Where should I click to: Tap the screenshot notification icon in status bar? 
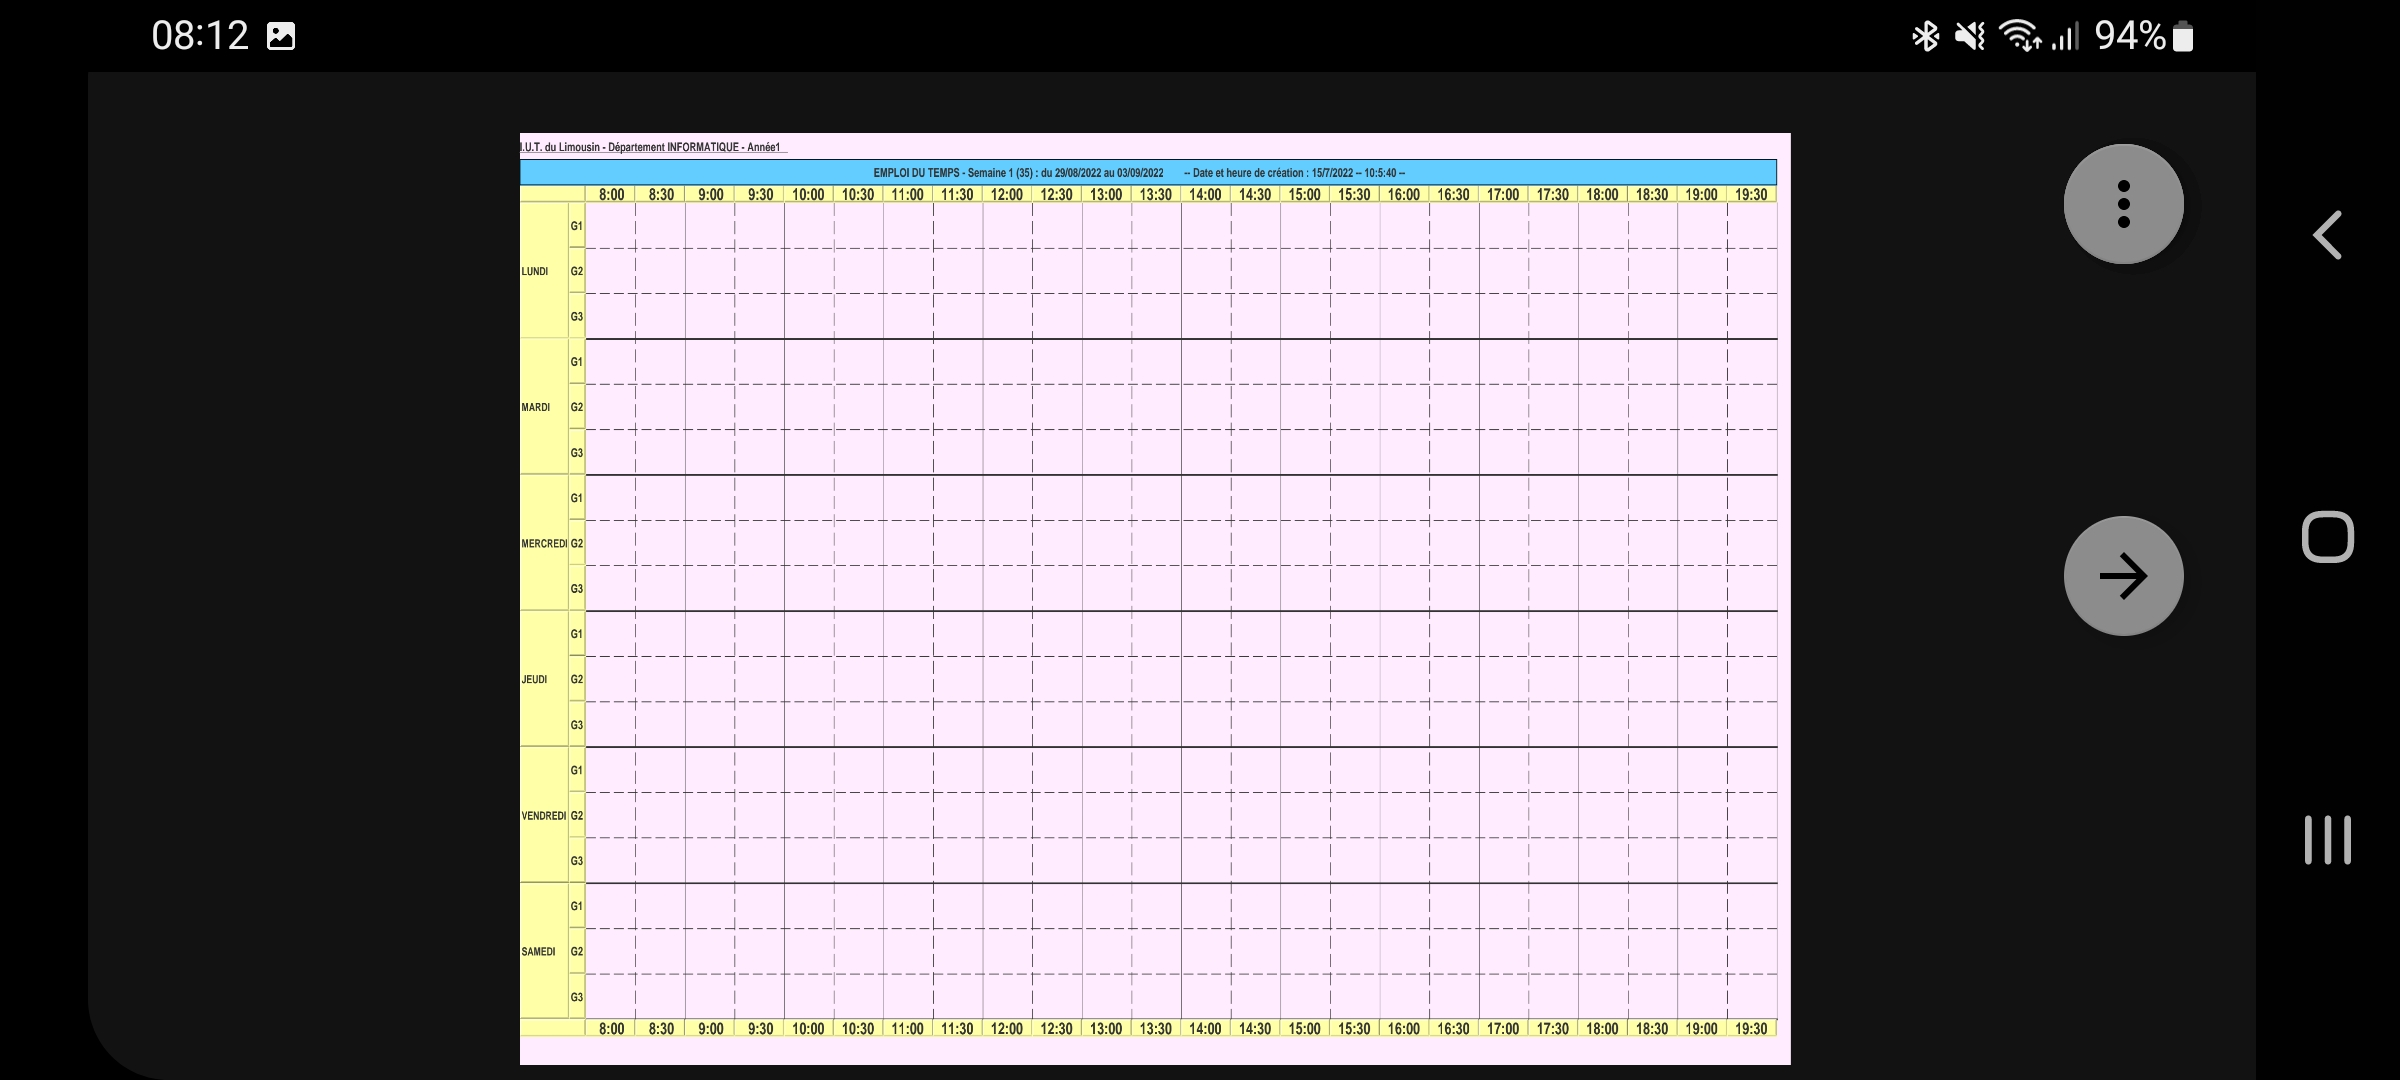point(281,37)
